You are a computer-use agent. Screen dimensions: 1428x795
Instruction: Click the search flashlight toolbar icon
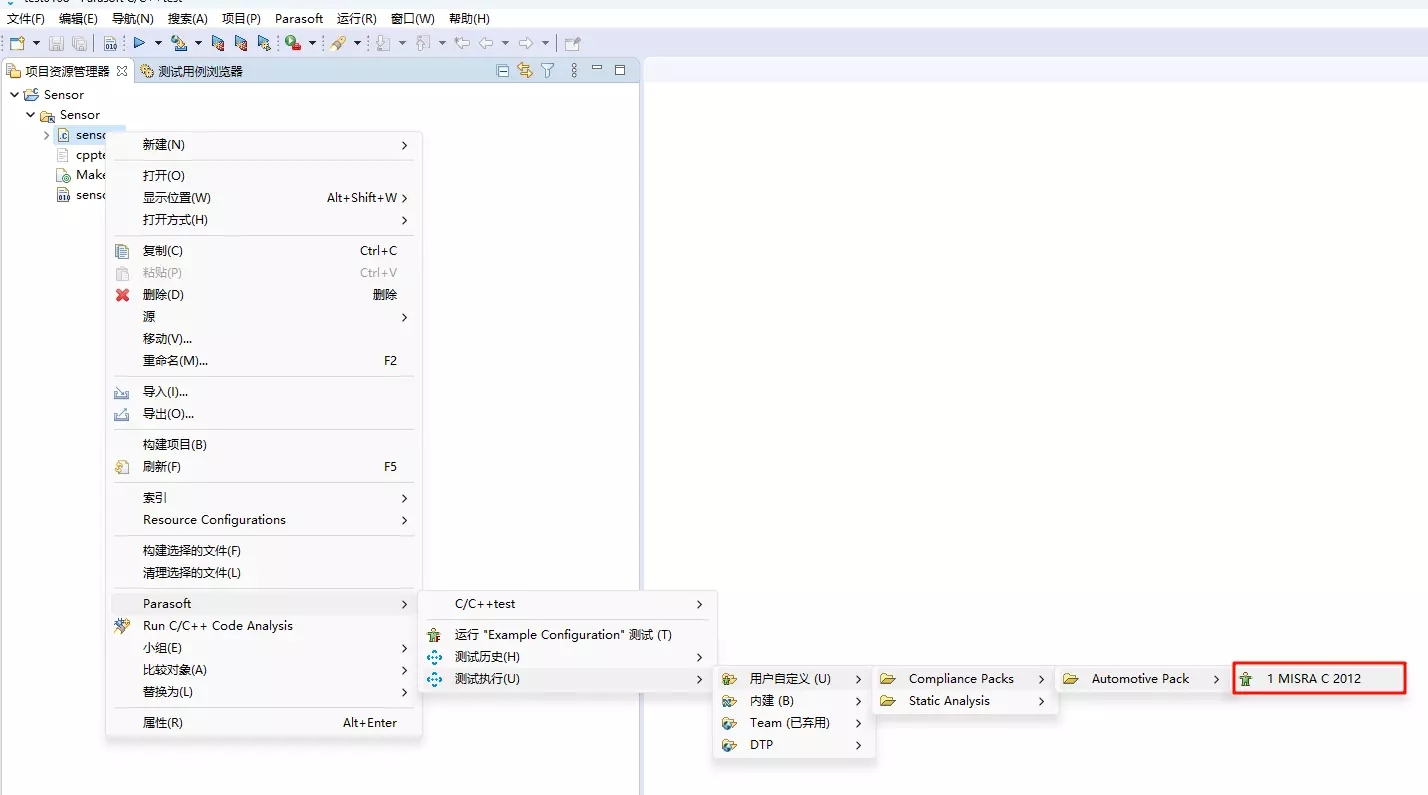(x=338, y=43)
